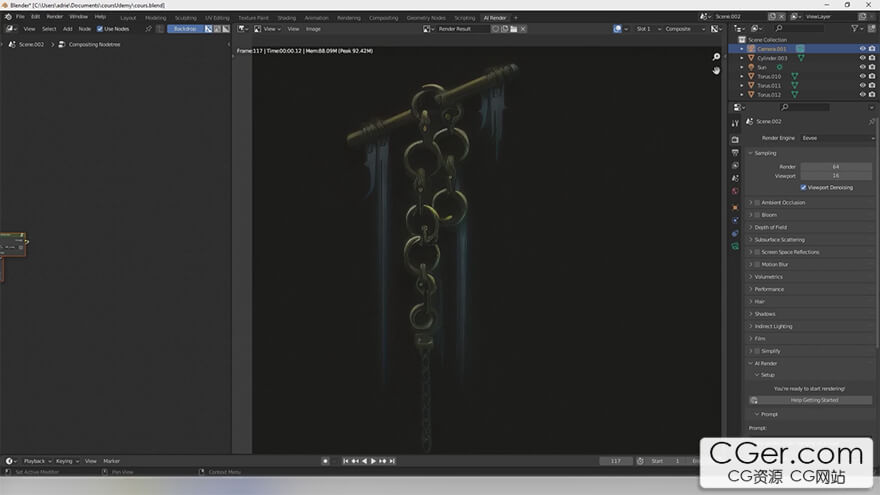This screenshot has width=880, height=495.
Task: Toggle Viewport Denoising checkbox
Action: tap(804, 187)
